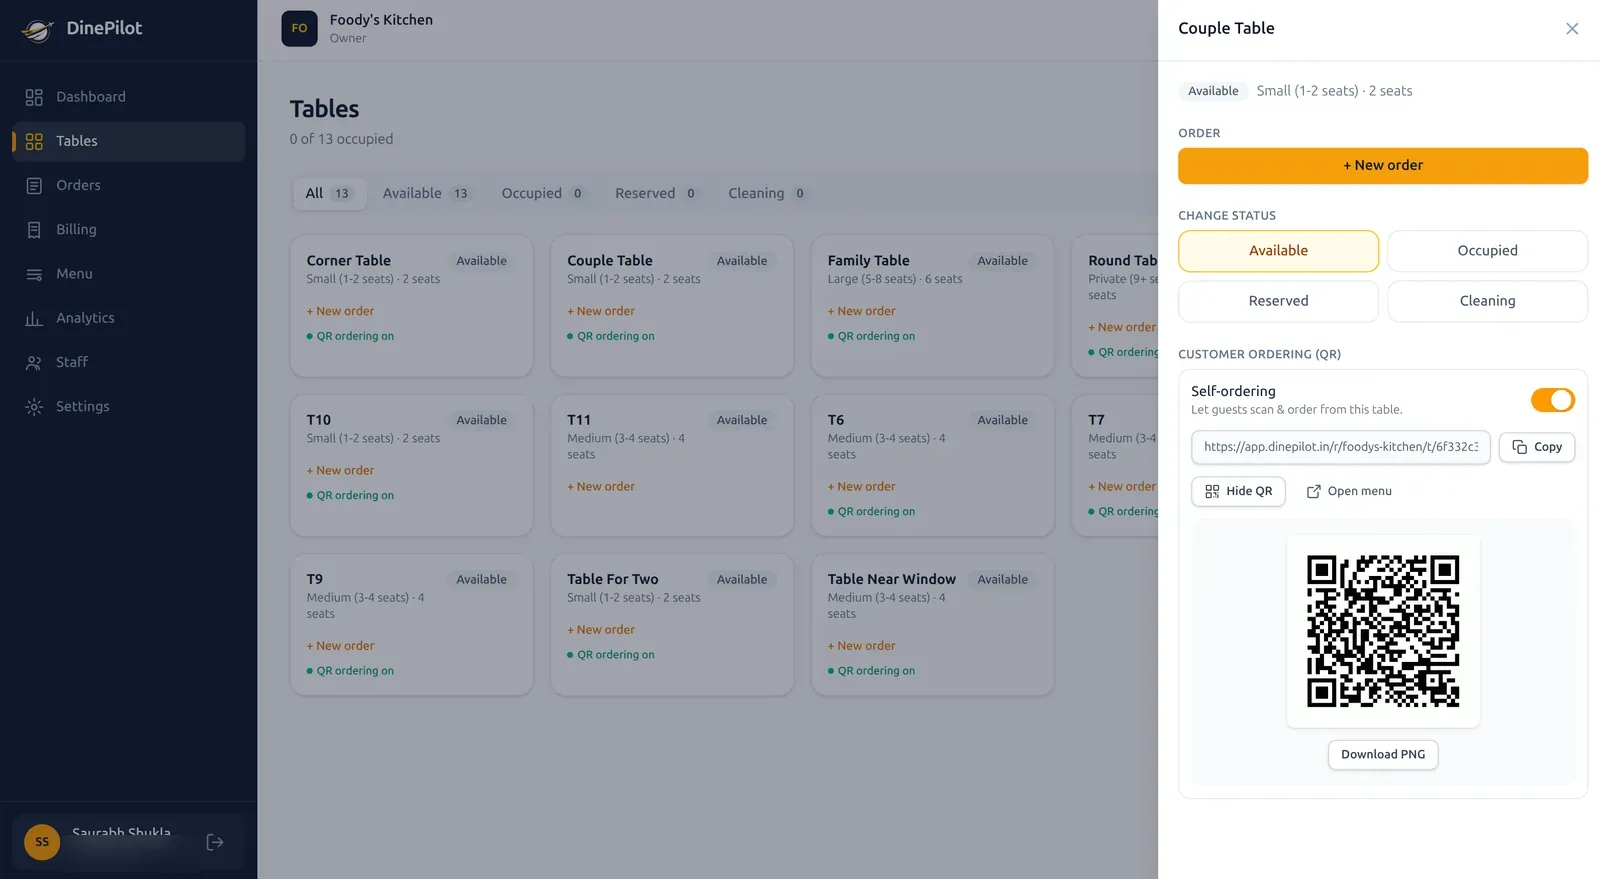Start new order on Table Near Window
Viewport: 1600px width, 879px height.
pyautogui.click(x=861, y=646)
